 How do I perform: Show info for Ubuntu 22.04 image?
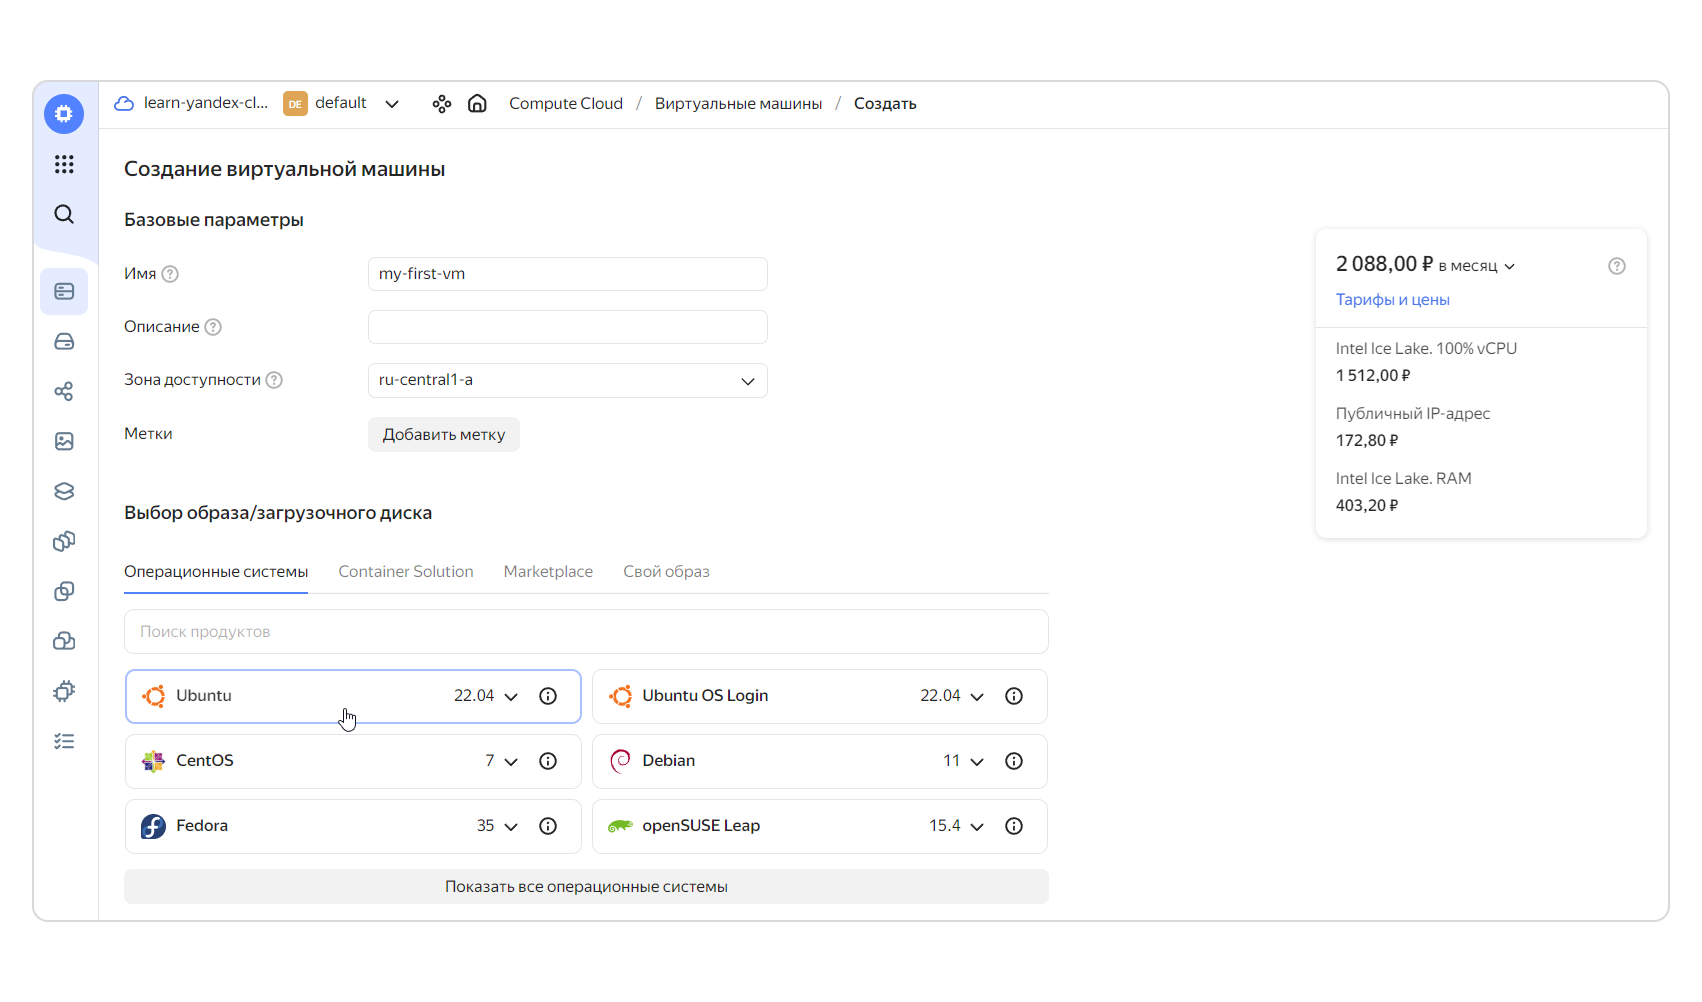[548, 696]
